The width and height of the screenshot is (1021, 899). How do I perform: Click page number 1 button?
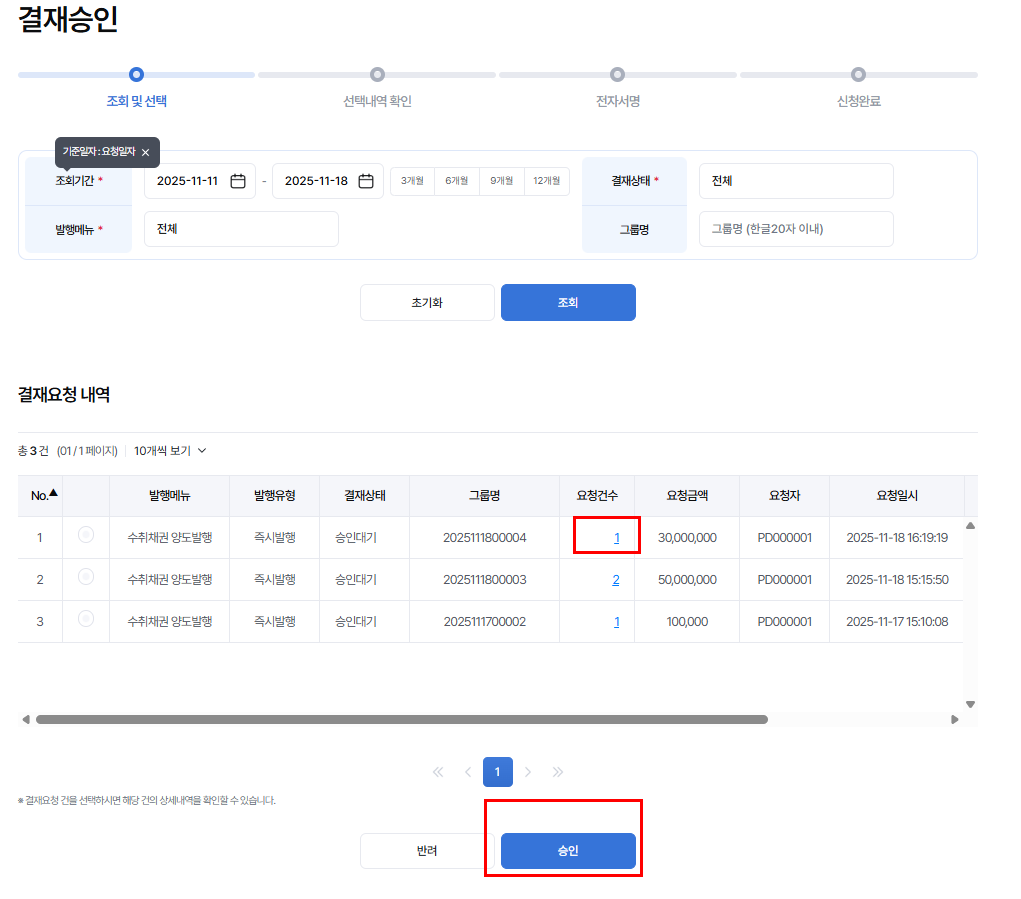click(x=497, y=772)
